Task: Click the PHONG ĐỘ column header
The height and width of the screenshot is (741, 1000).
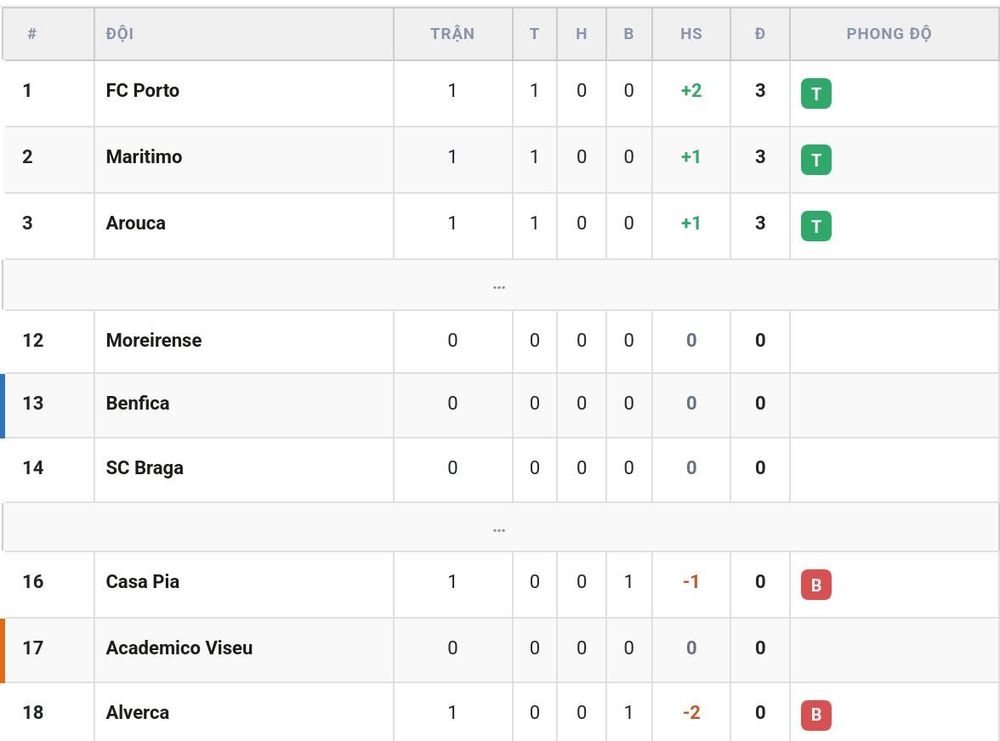Action: click(x=888, y=34)
